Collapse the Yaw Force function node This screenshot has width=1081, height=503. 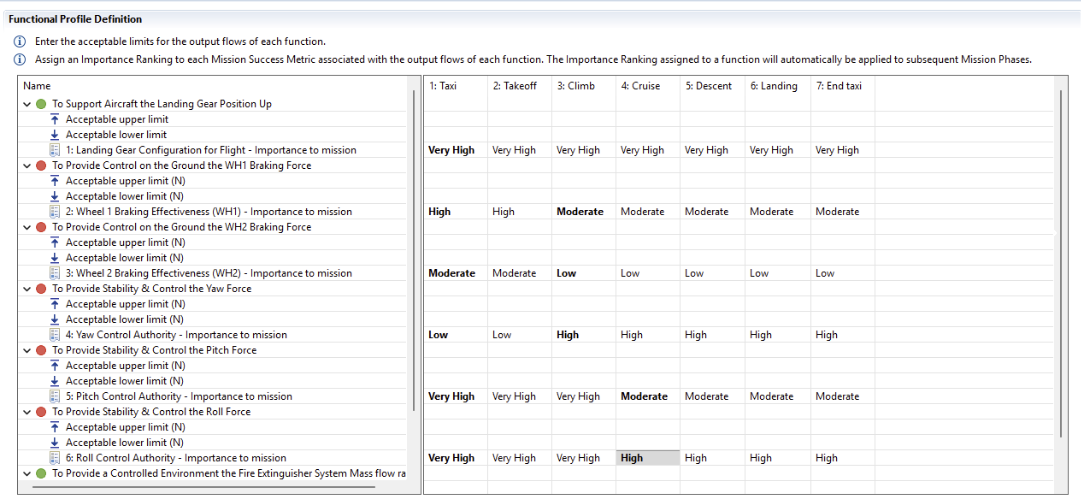[x=27, y=289]
